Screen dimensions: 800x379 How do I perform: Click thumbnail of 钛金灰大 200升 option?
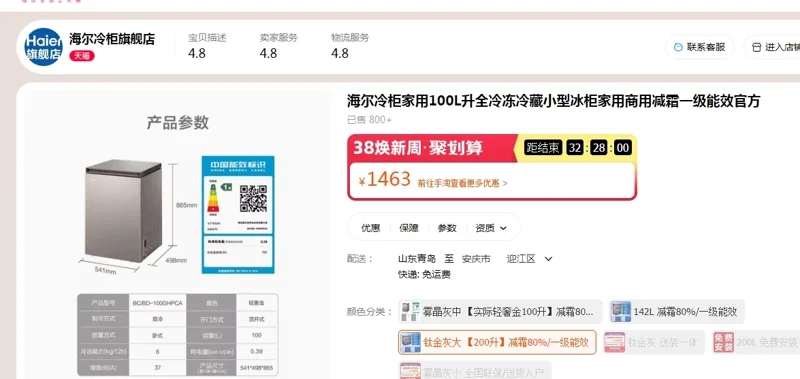411,342
